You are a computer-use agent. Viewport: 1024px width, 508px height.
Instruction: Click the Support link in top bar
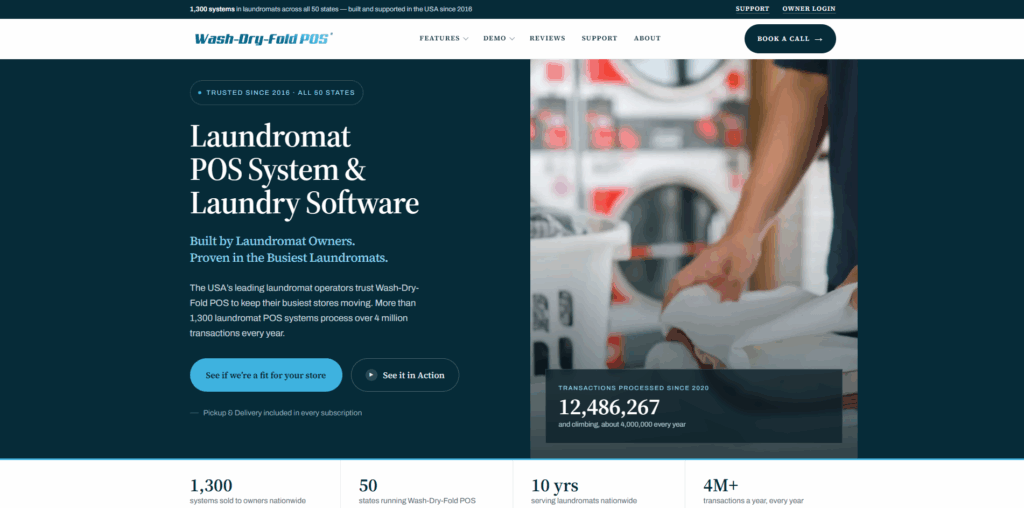(x=752, y=9)
